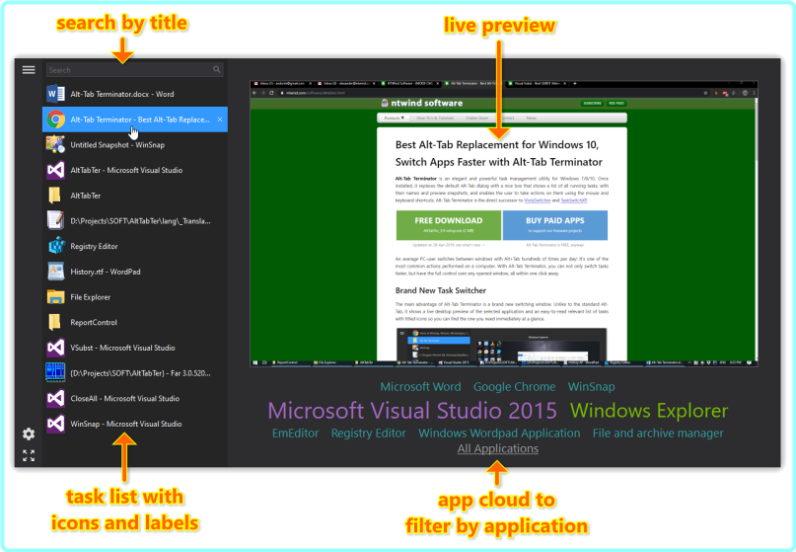Select 'History.rtf - WordPad' task

click(105, 272)
